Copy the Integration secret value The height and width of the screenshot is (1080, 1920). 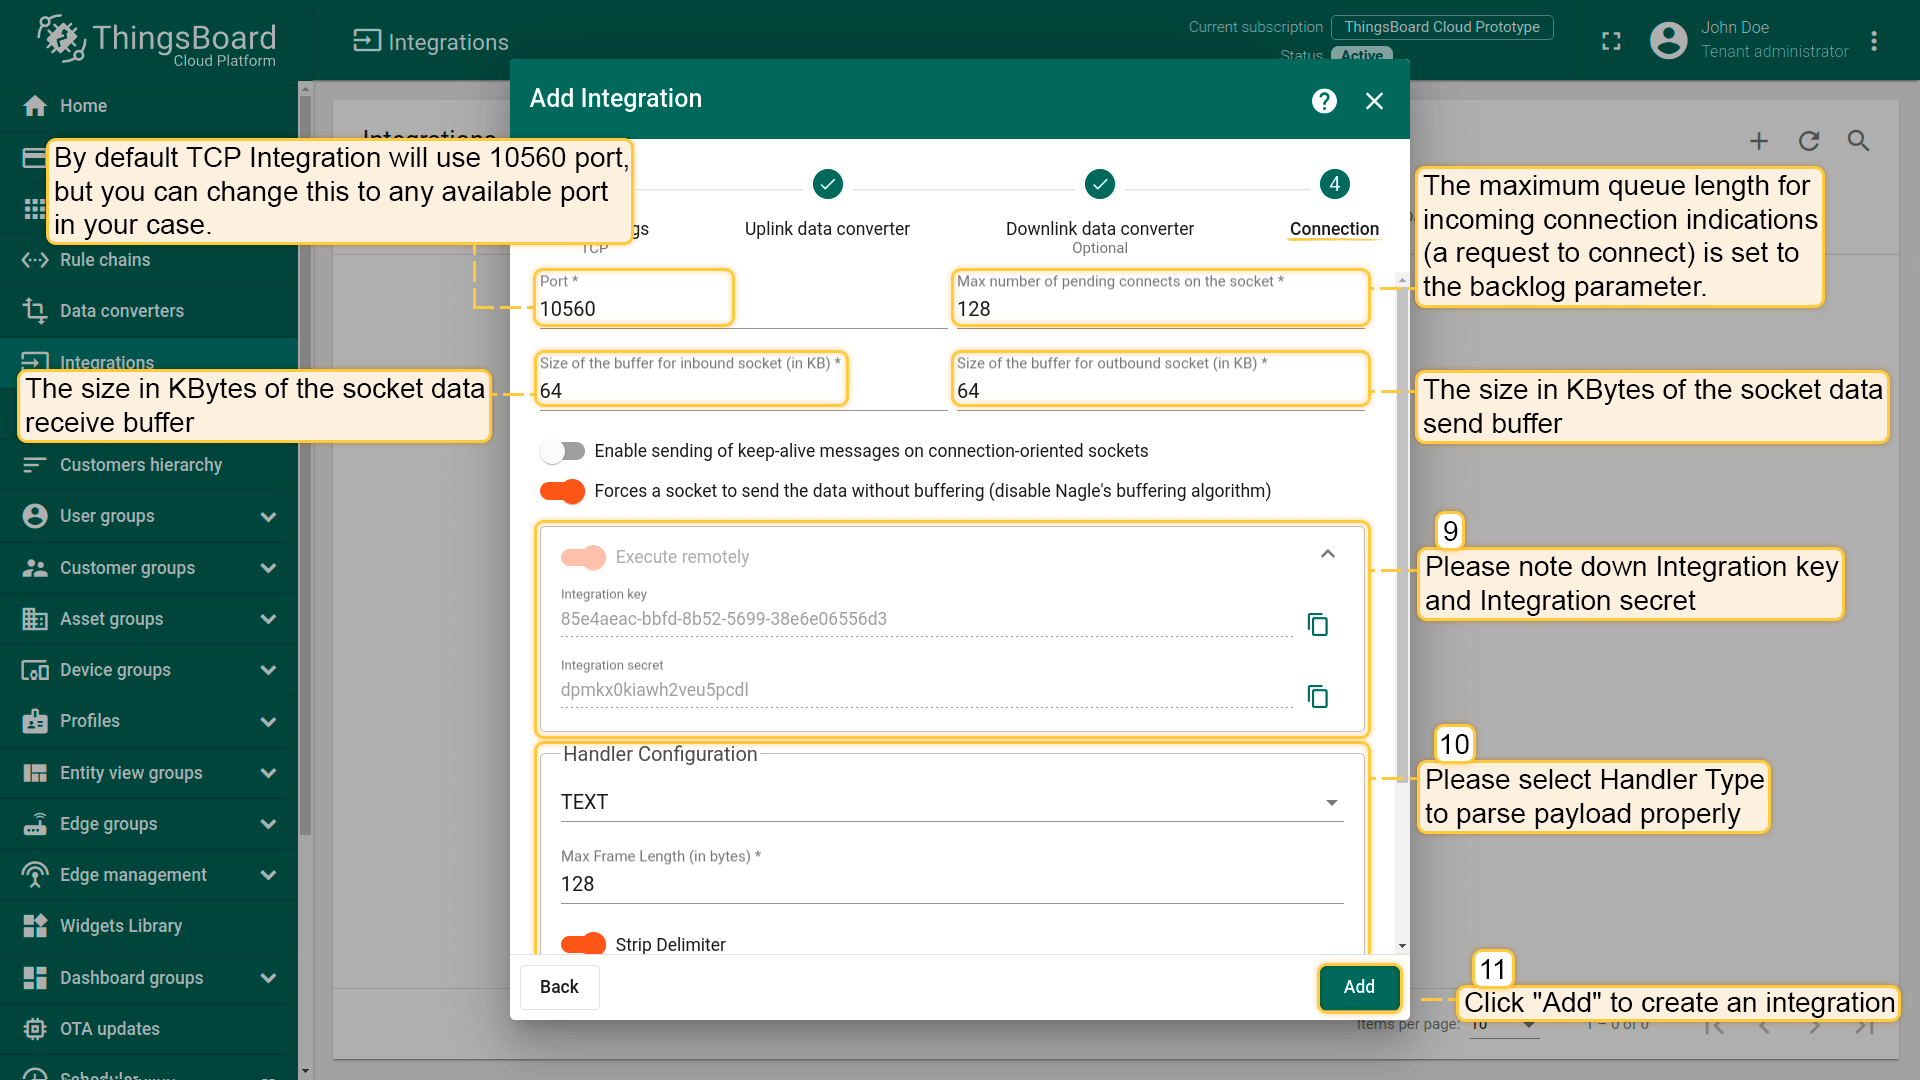1318,696
